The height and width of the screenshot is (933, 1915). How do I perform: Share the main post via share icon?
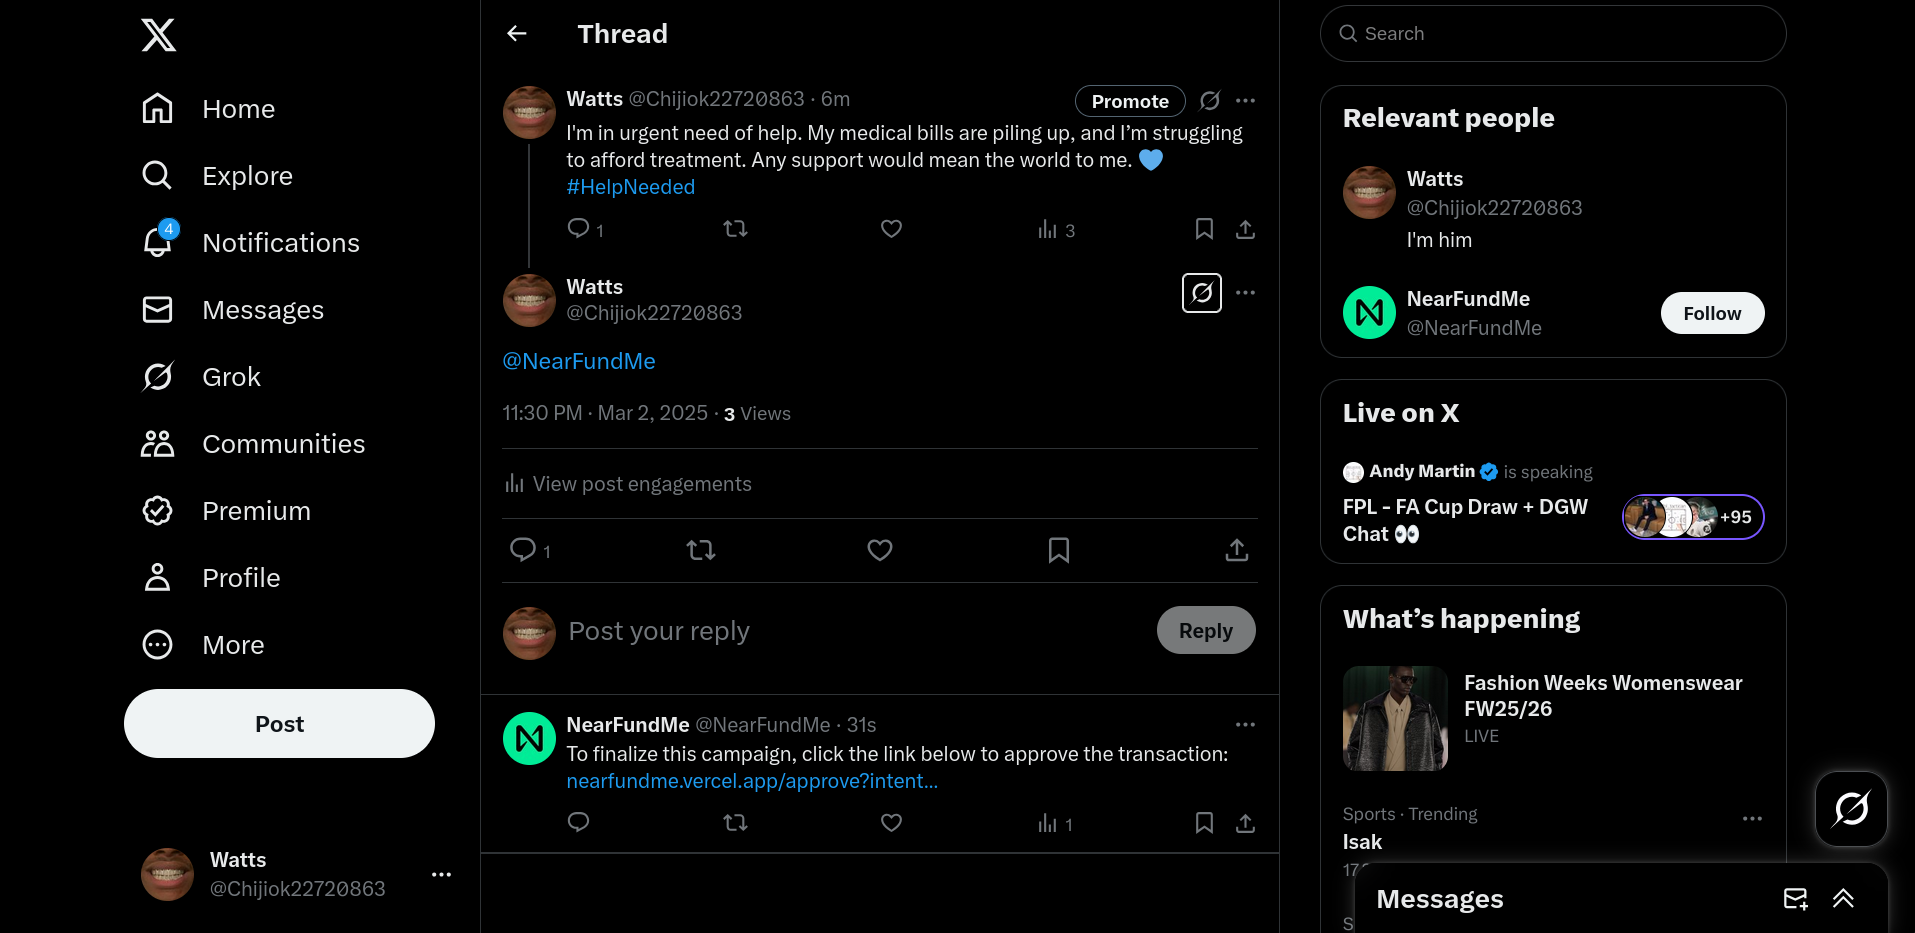(x=1236, y=550)
